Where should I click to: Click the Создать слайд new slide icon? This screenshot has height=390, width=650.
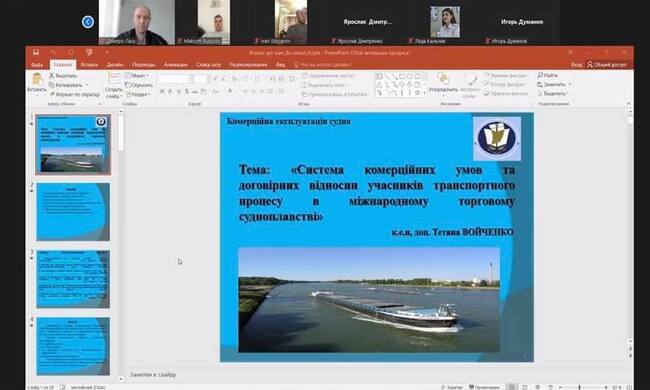[113, 79]
